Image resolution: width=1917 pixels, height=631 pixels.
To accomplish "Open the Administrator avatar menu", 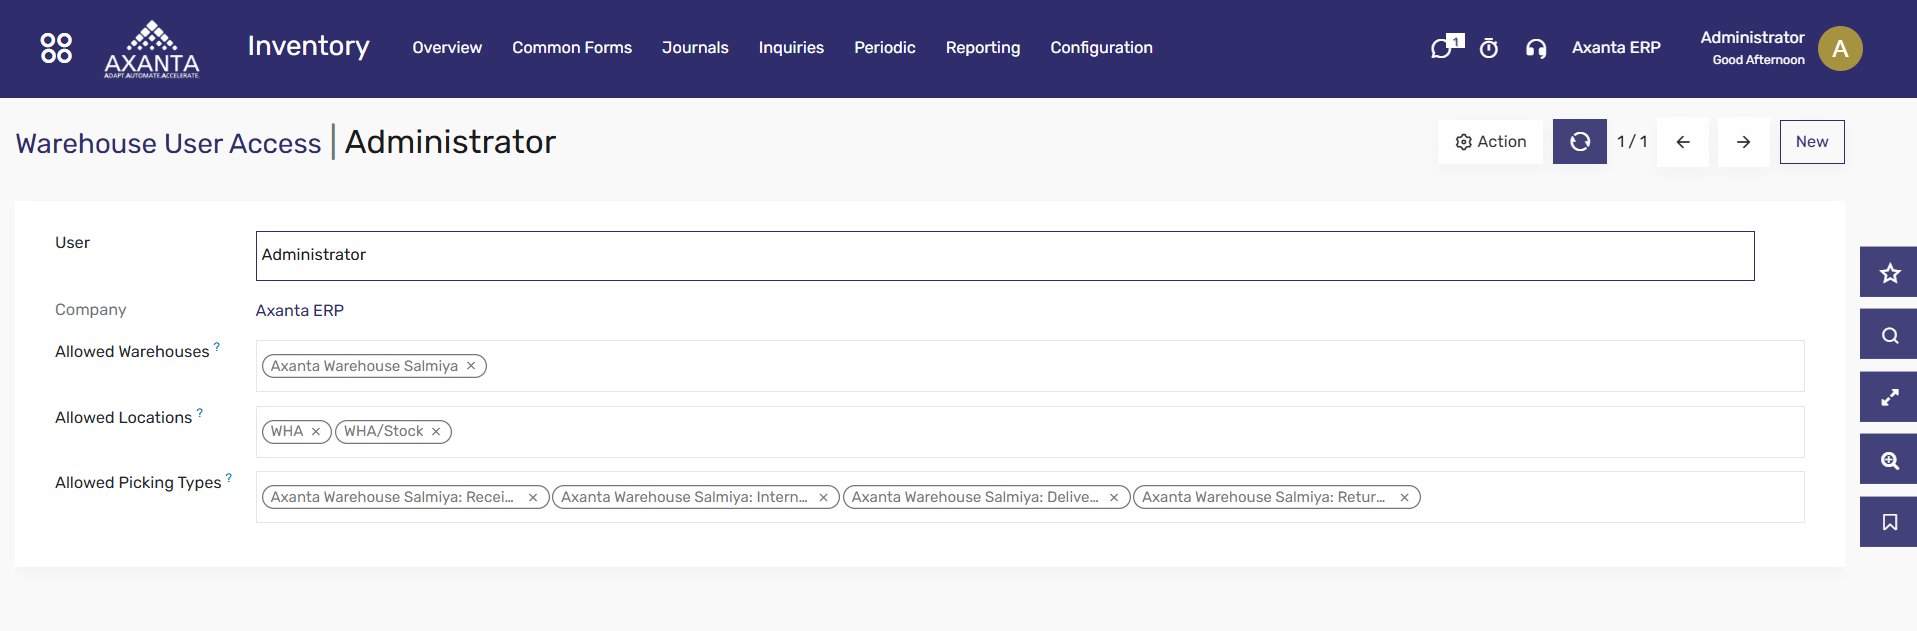I will pyautogui.click(x=1840, y=48).
